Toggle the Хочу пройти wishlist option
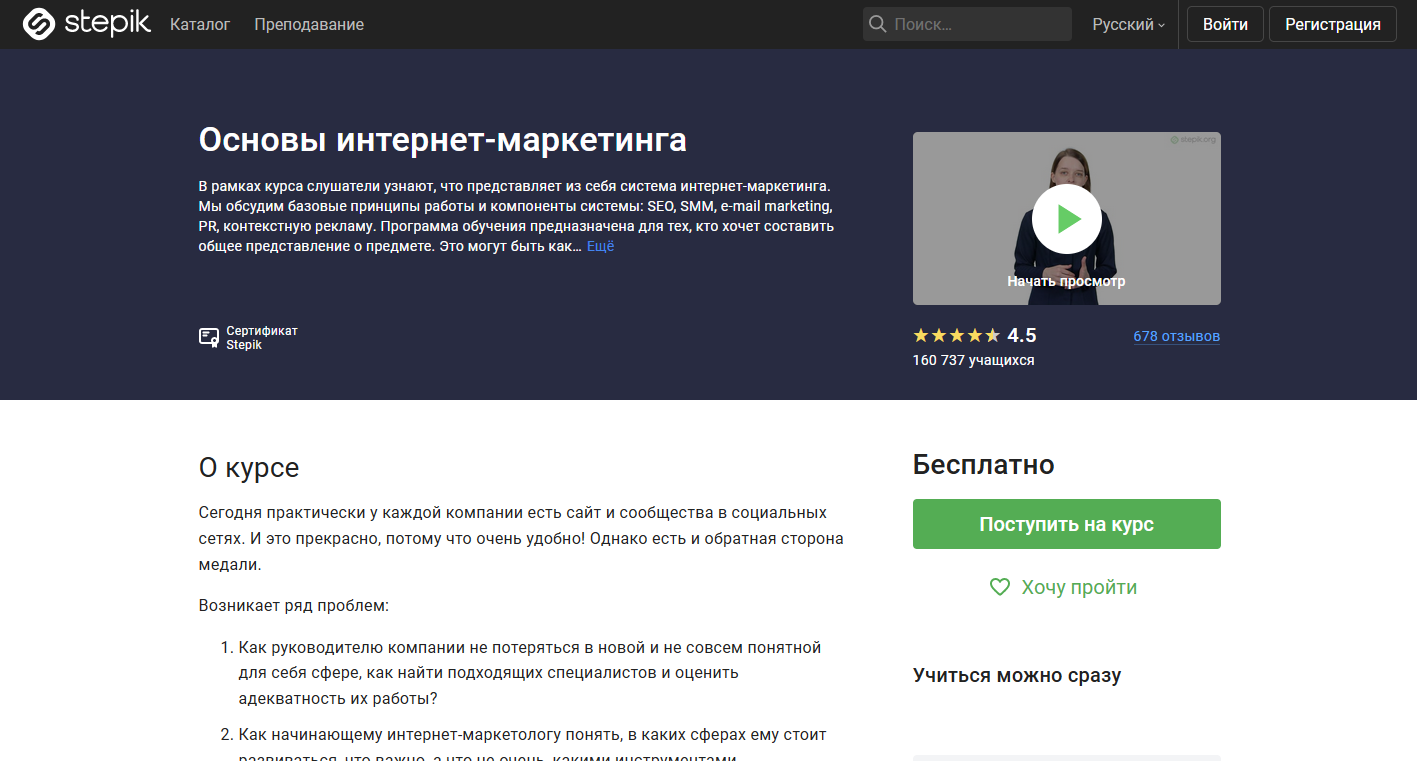1417x761 pixels. 1079,587
